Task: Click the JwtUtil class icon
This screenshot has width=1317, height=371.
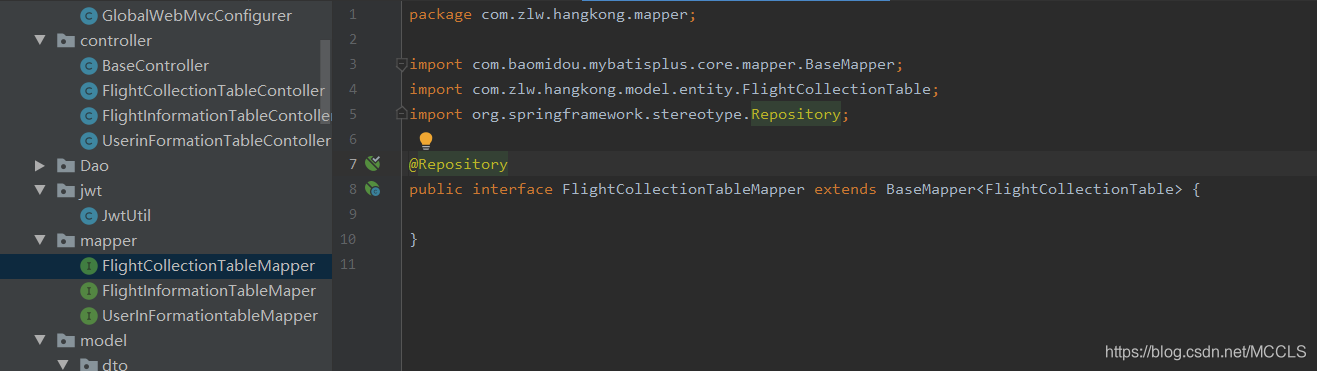Action: [x=88, y=216]
